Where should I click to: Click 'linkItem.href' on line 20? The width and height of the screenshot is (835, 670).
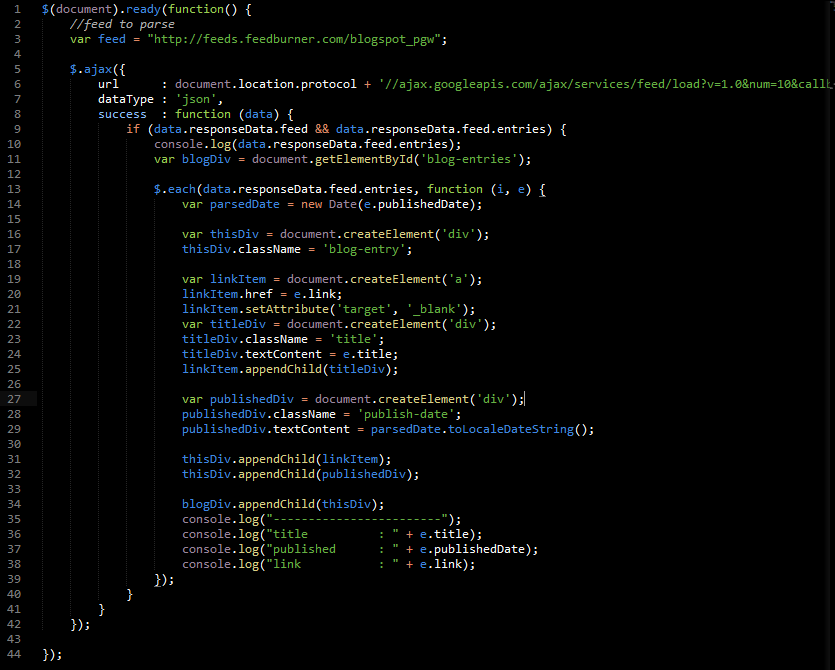tap(227, 294)
